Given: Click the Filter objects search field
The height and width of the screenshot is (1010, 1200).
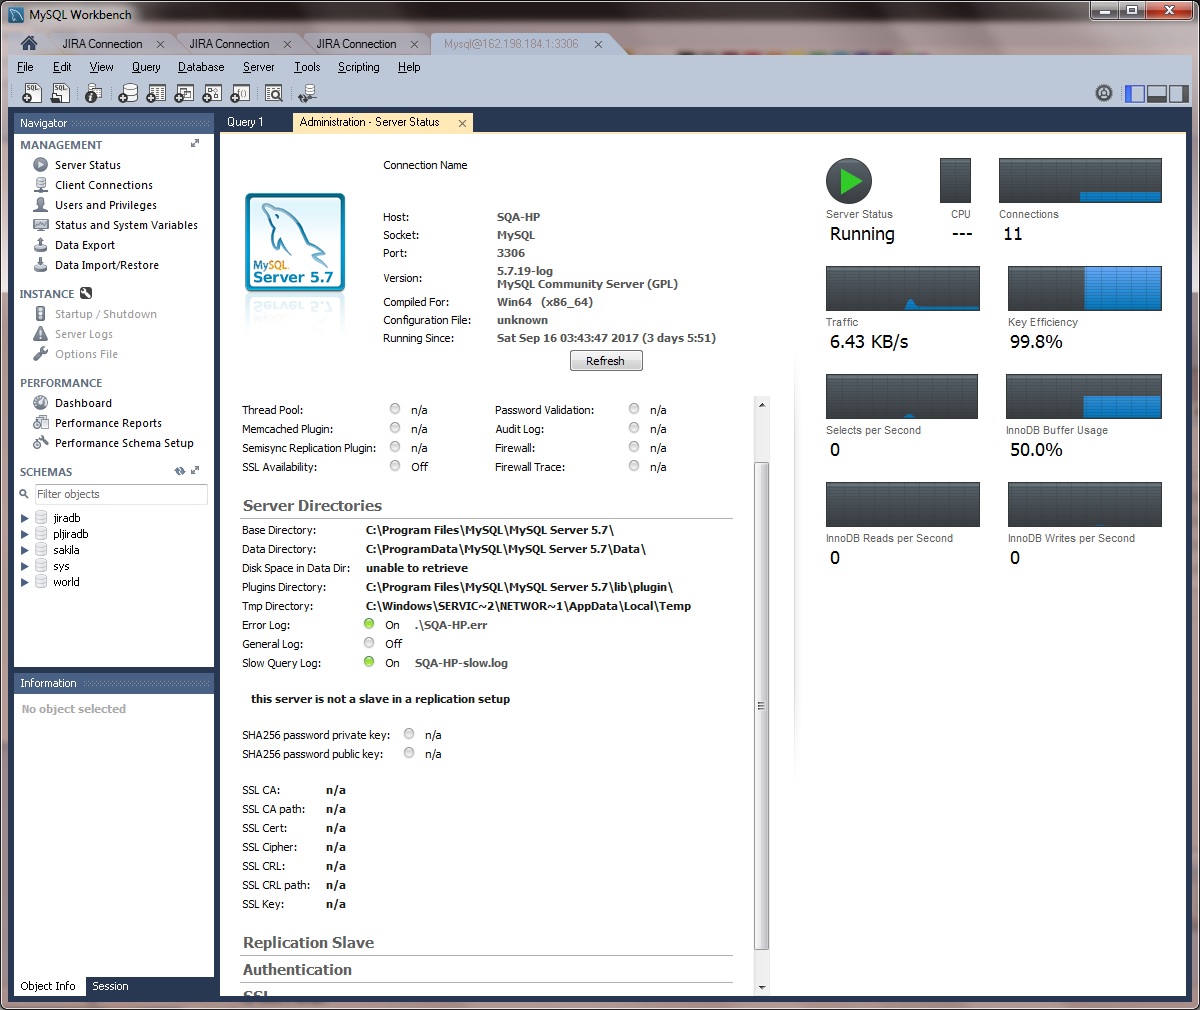Looking at the screenshot, I should 120,493.
